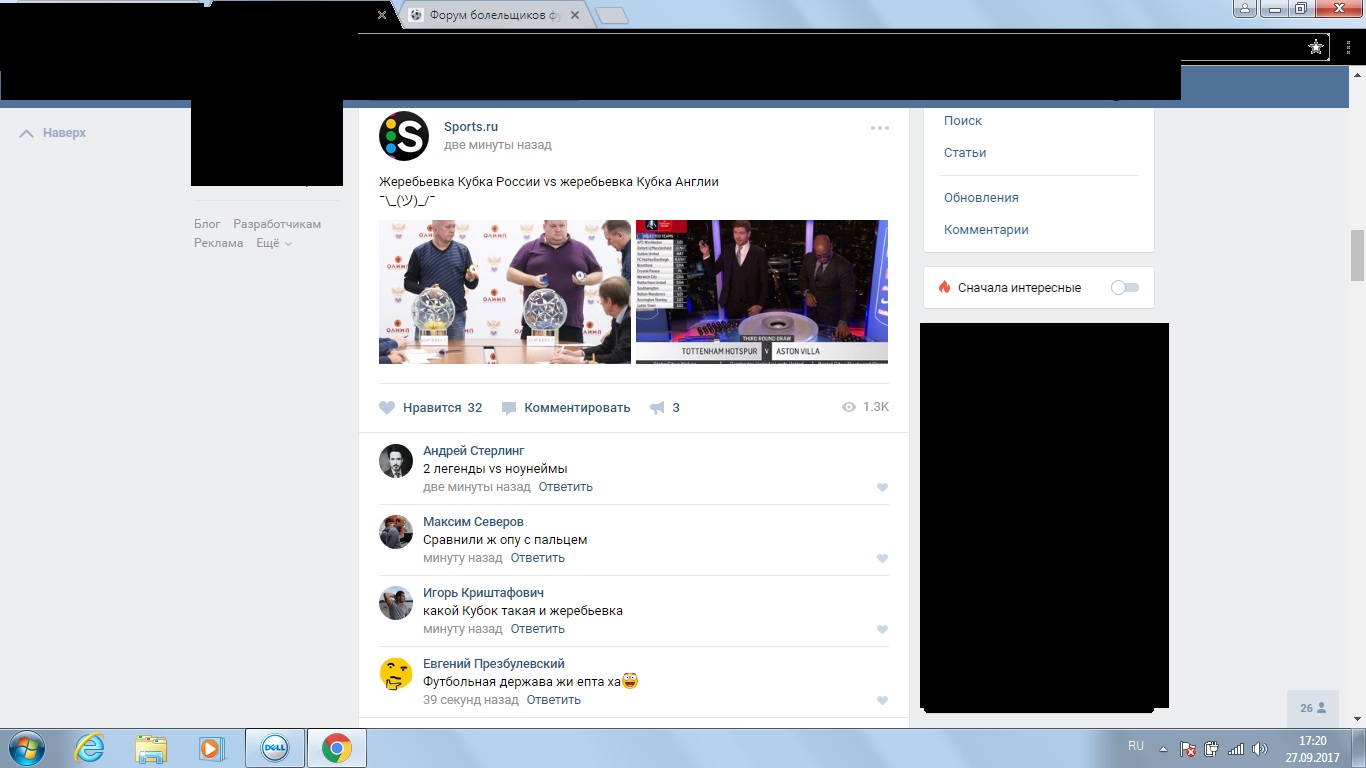This screenshot has width=1366, height=768.
Task: Click the Наверх up-arrow icon
Action: pos(27,133)
